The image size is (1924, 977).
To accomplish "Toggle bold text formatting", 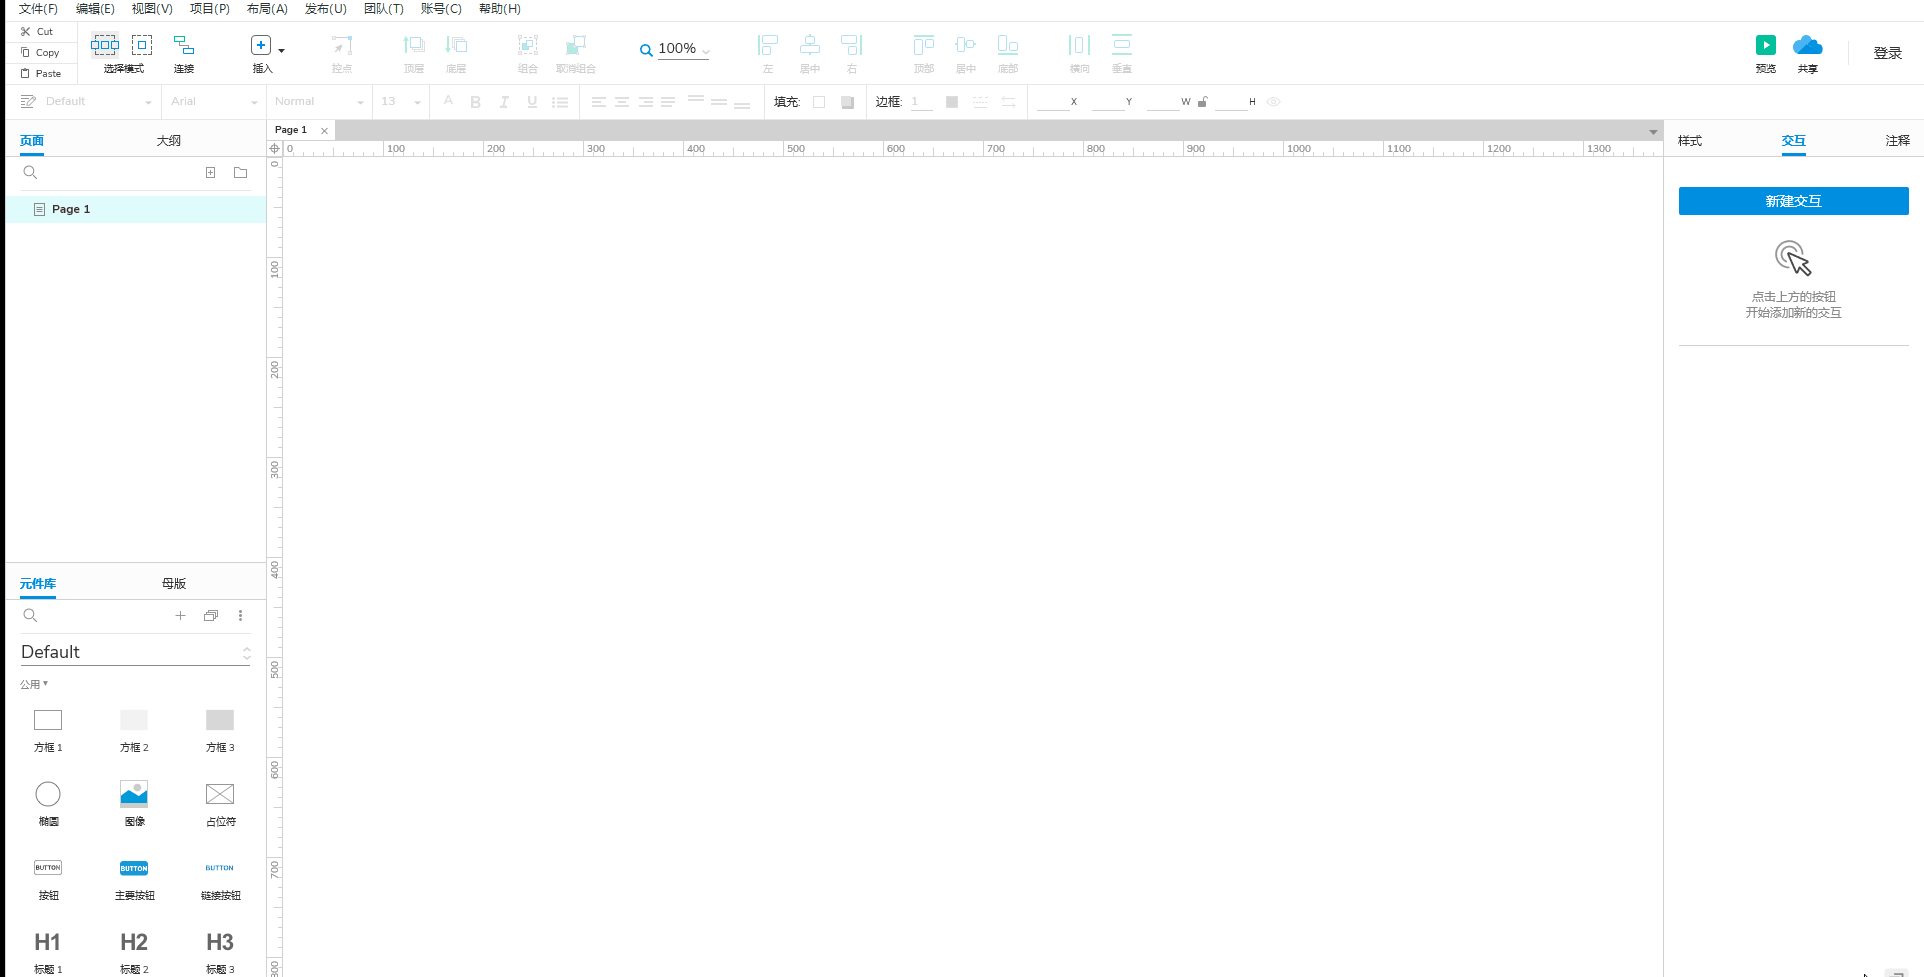I will (476, 102).
